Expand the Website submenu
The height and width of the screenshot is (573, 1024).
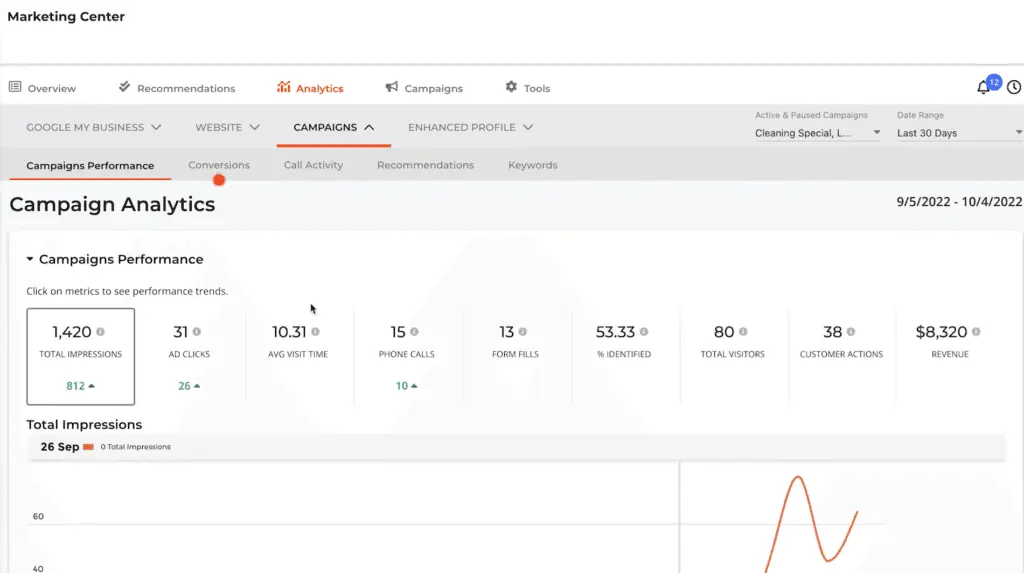(x=227, y=127)
